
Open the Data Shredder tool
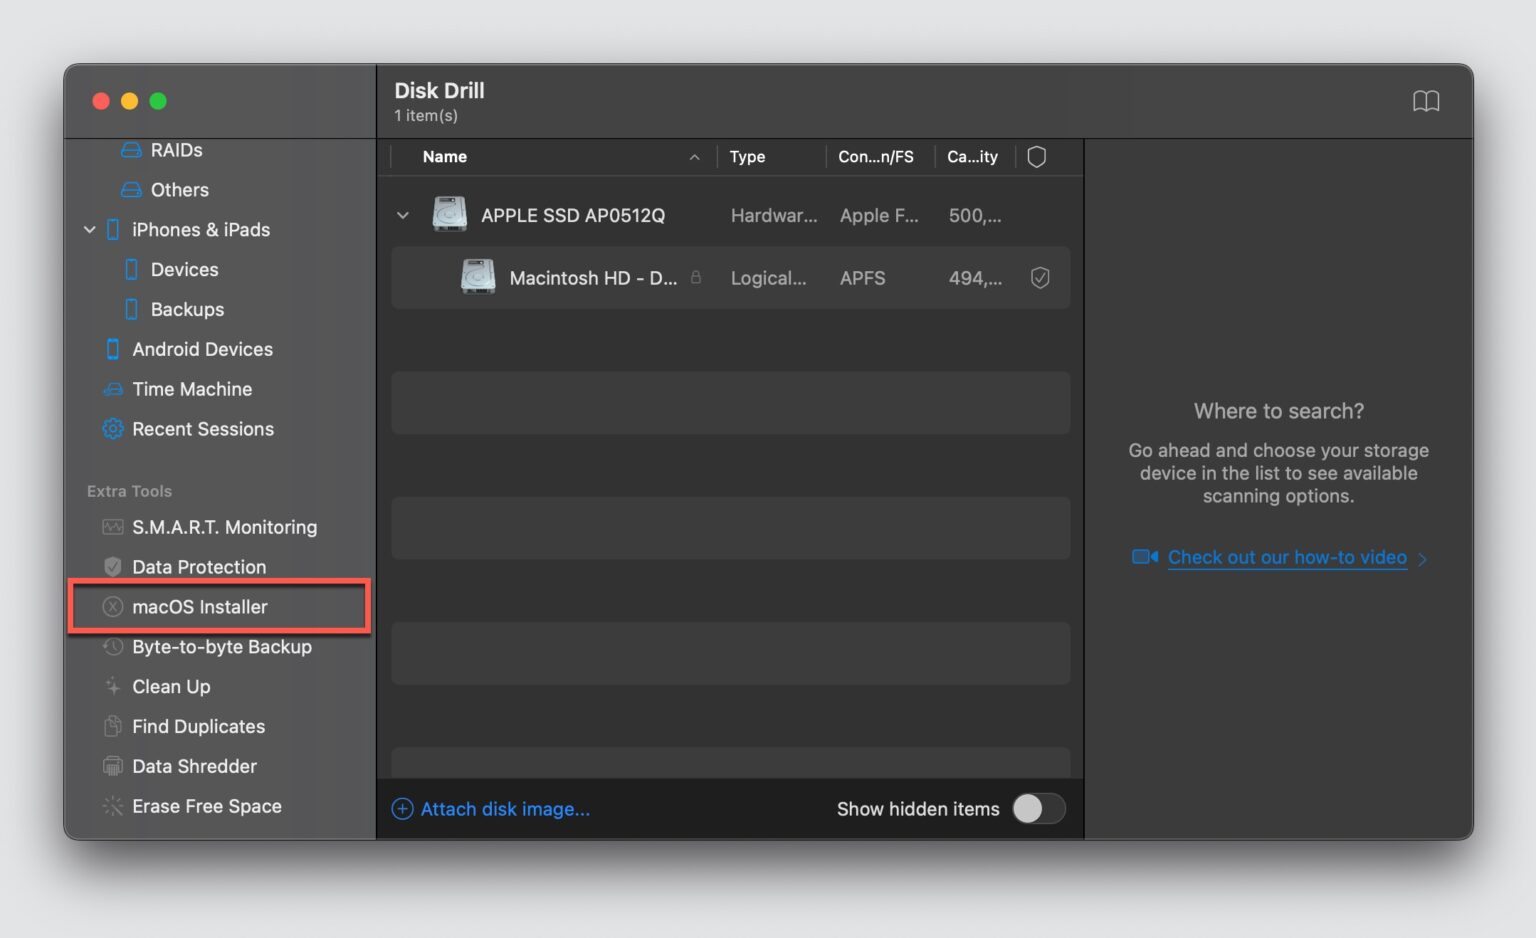[x=193, y=766]
